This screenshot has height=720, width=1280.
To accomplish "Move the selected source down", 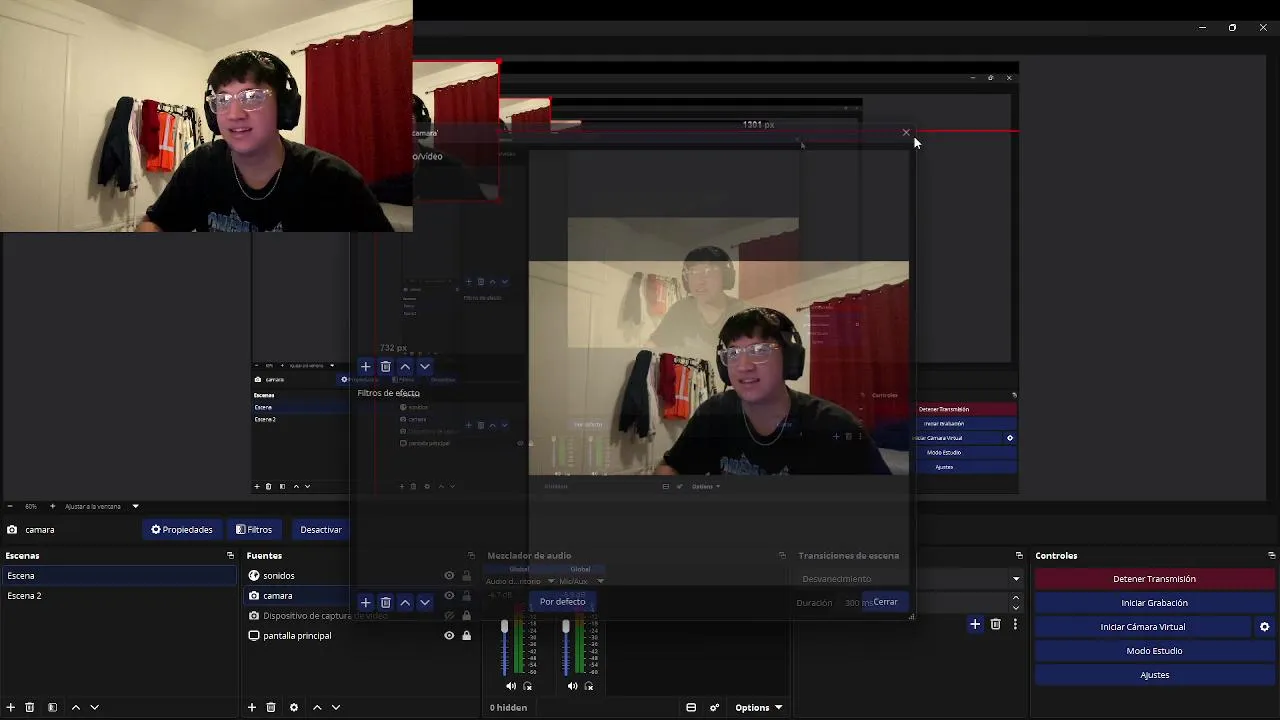I will pyautogui.click(x=336, y=707).
